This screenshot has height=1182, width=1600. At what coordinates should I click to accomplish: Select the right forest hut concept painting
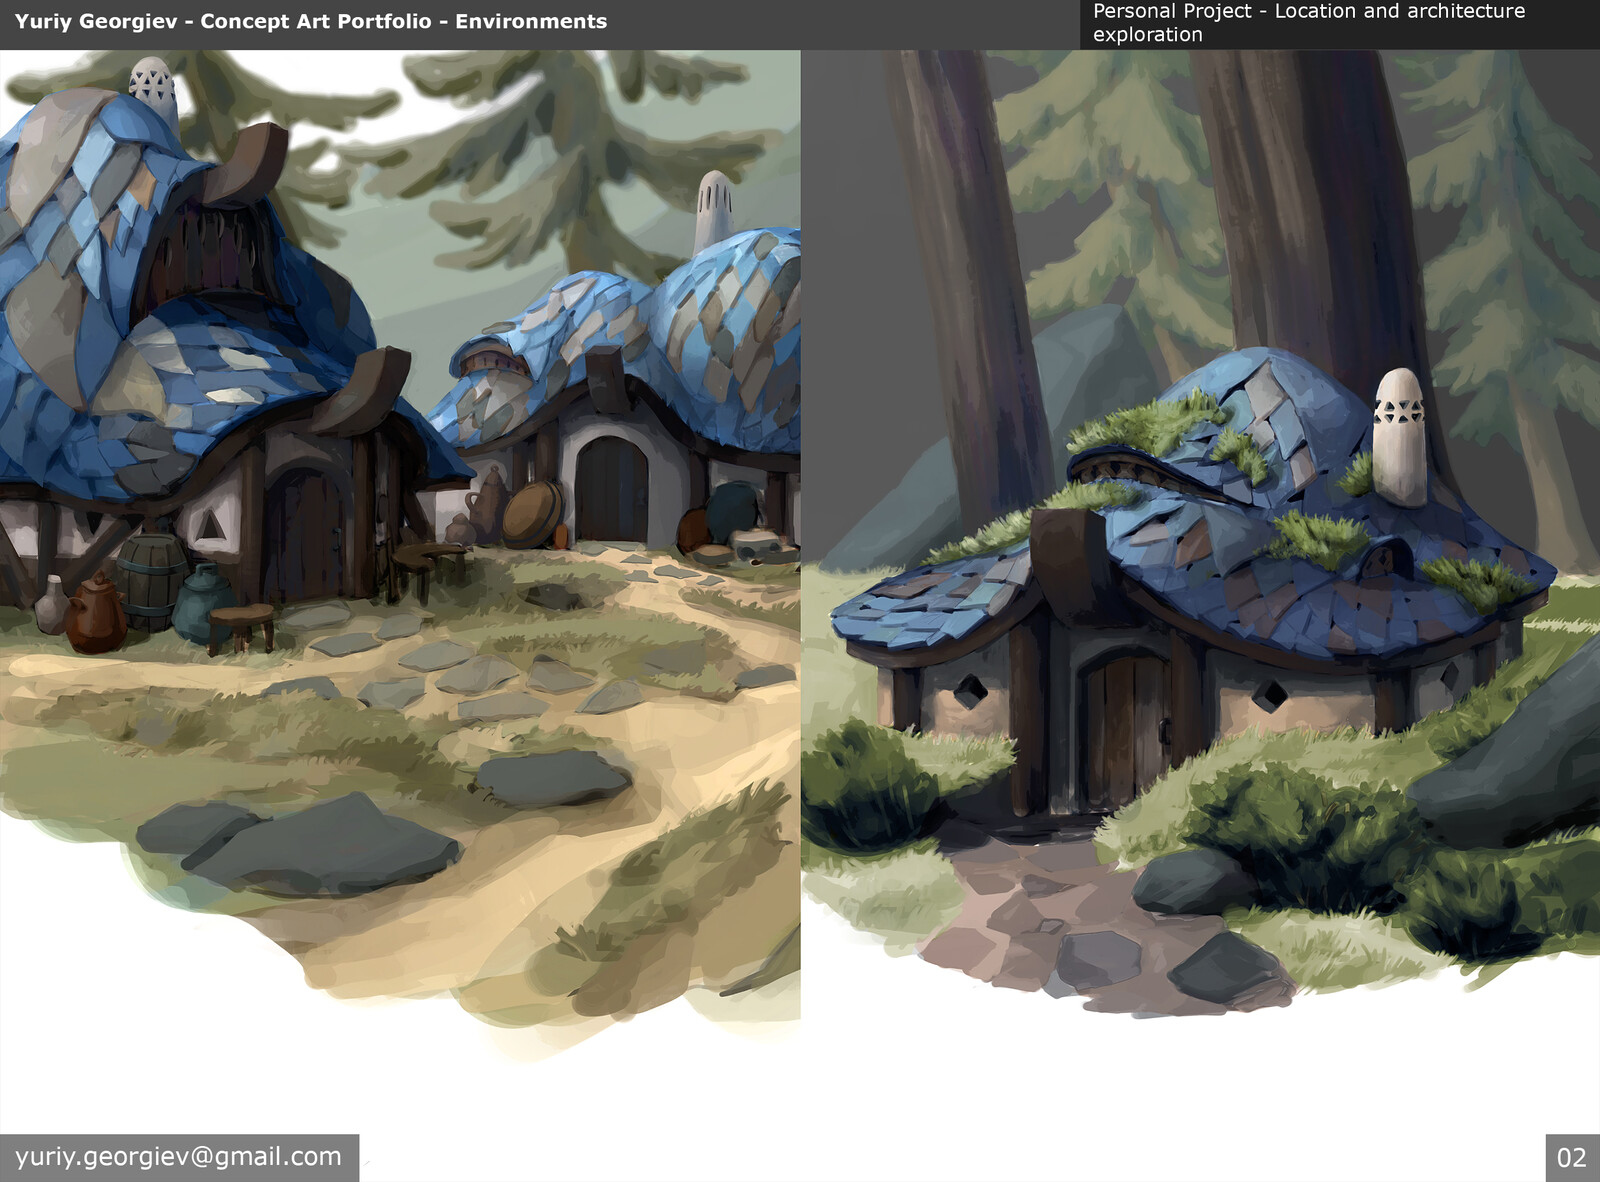point(1201,535)
